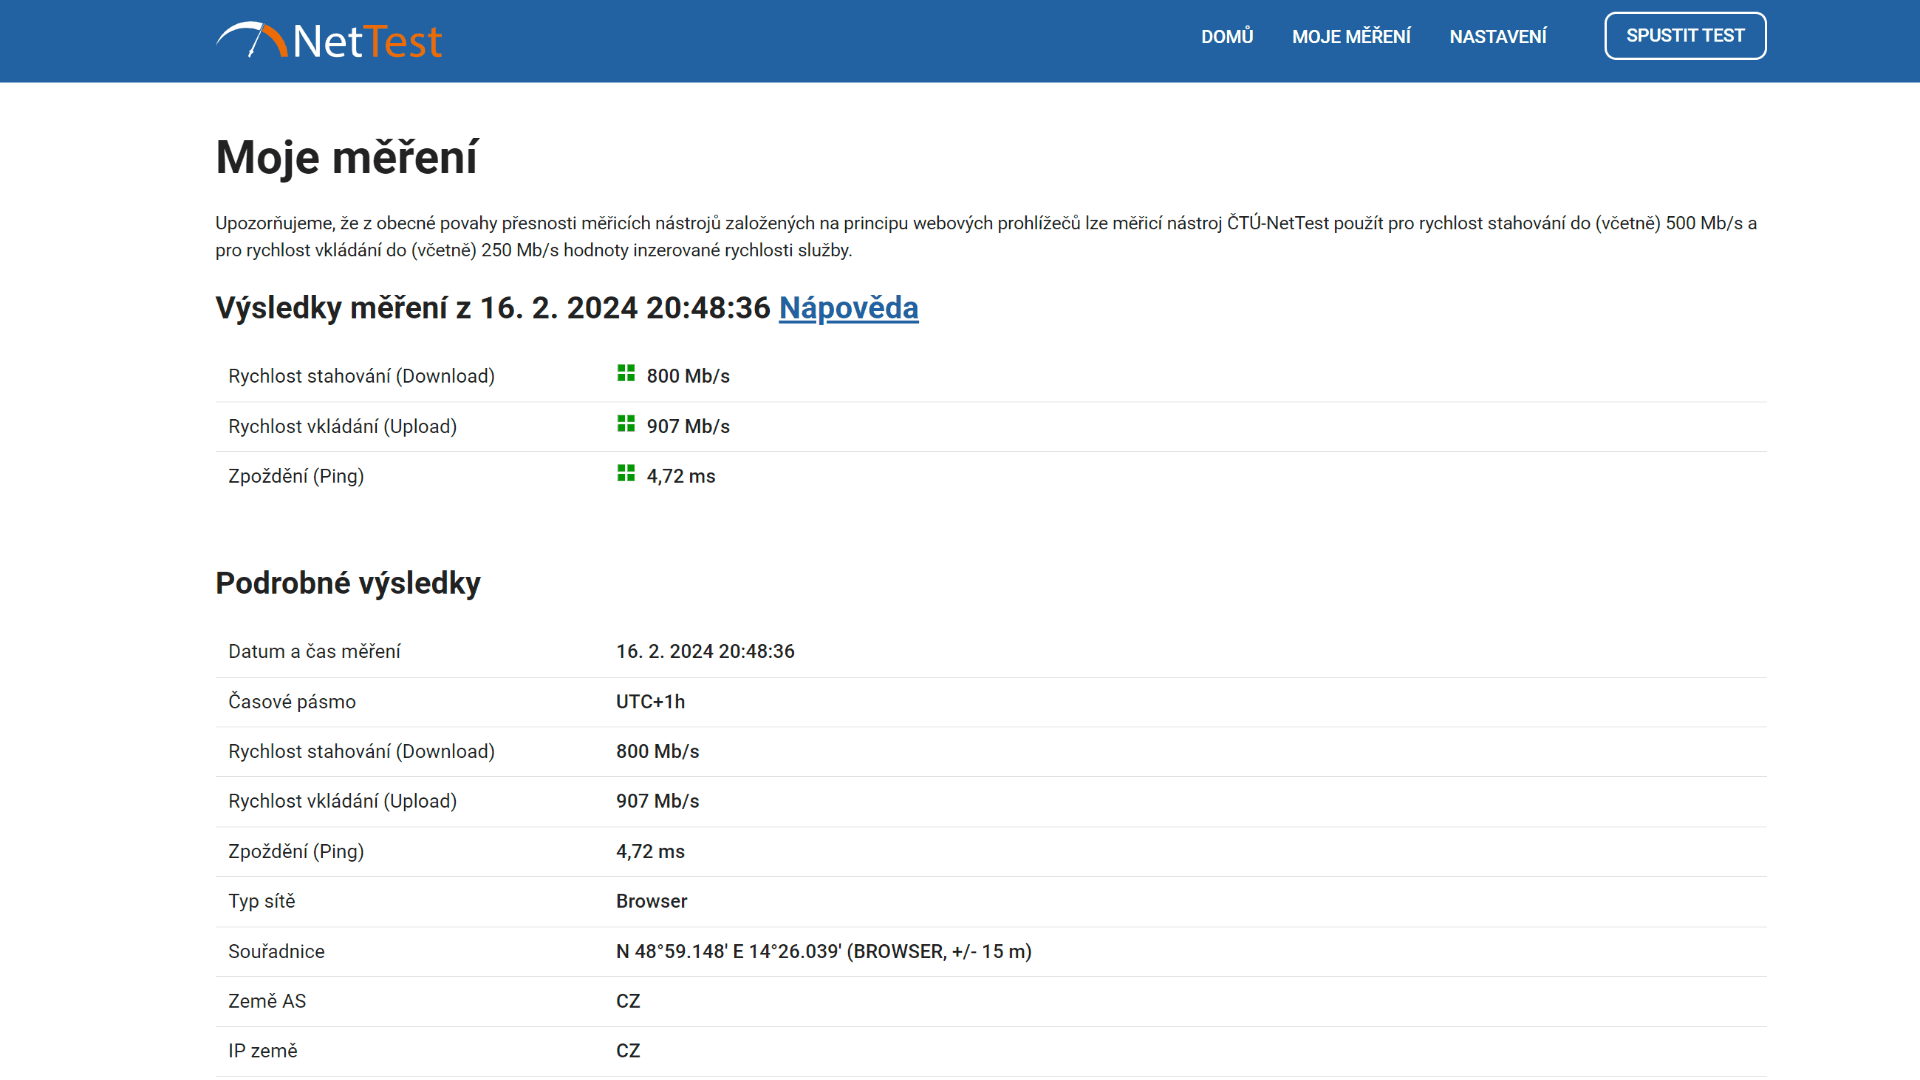This screenshot has width=1920, height=1080.
Task: Click the 'Země AS' label
Action: pyautogui.click(x=267, y=1001)
